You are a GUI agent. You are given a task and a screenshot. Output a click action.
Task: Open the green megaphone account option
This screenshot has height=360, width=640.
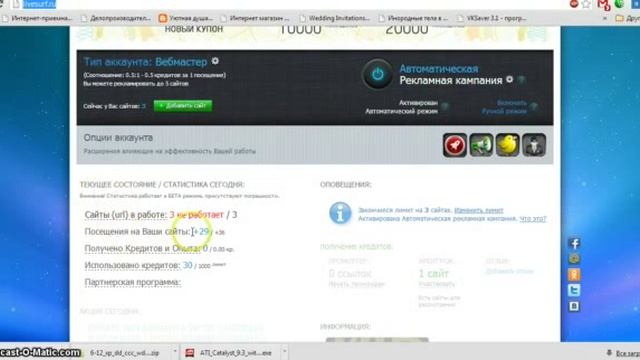[x=481, y=145]
